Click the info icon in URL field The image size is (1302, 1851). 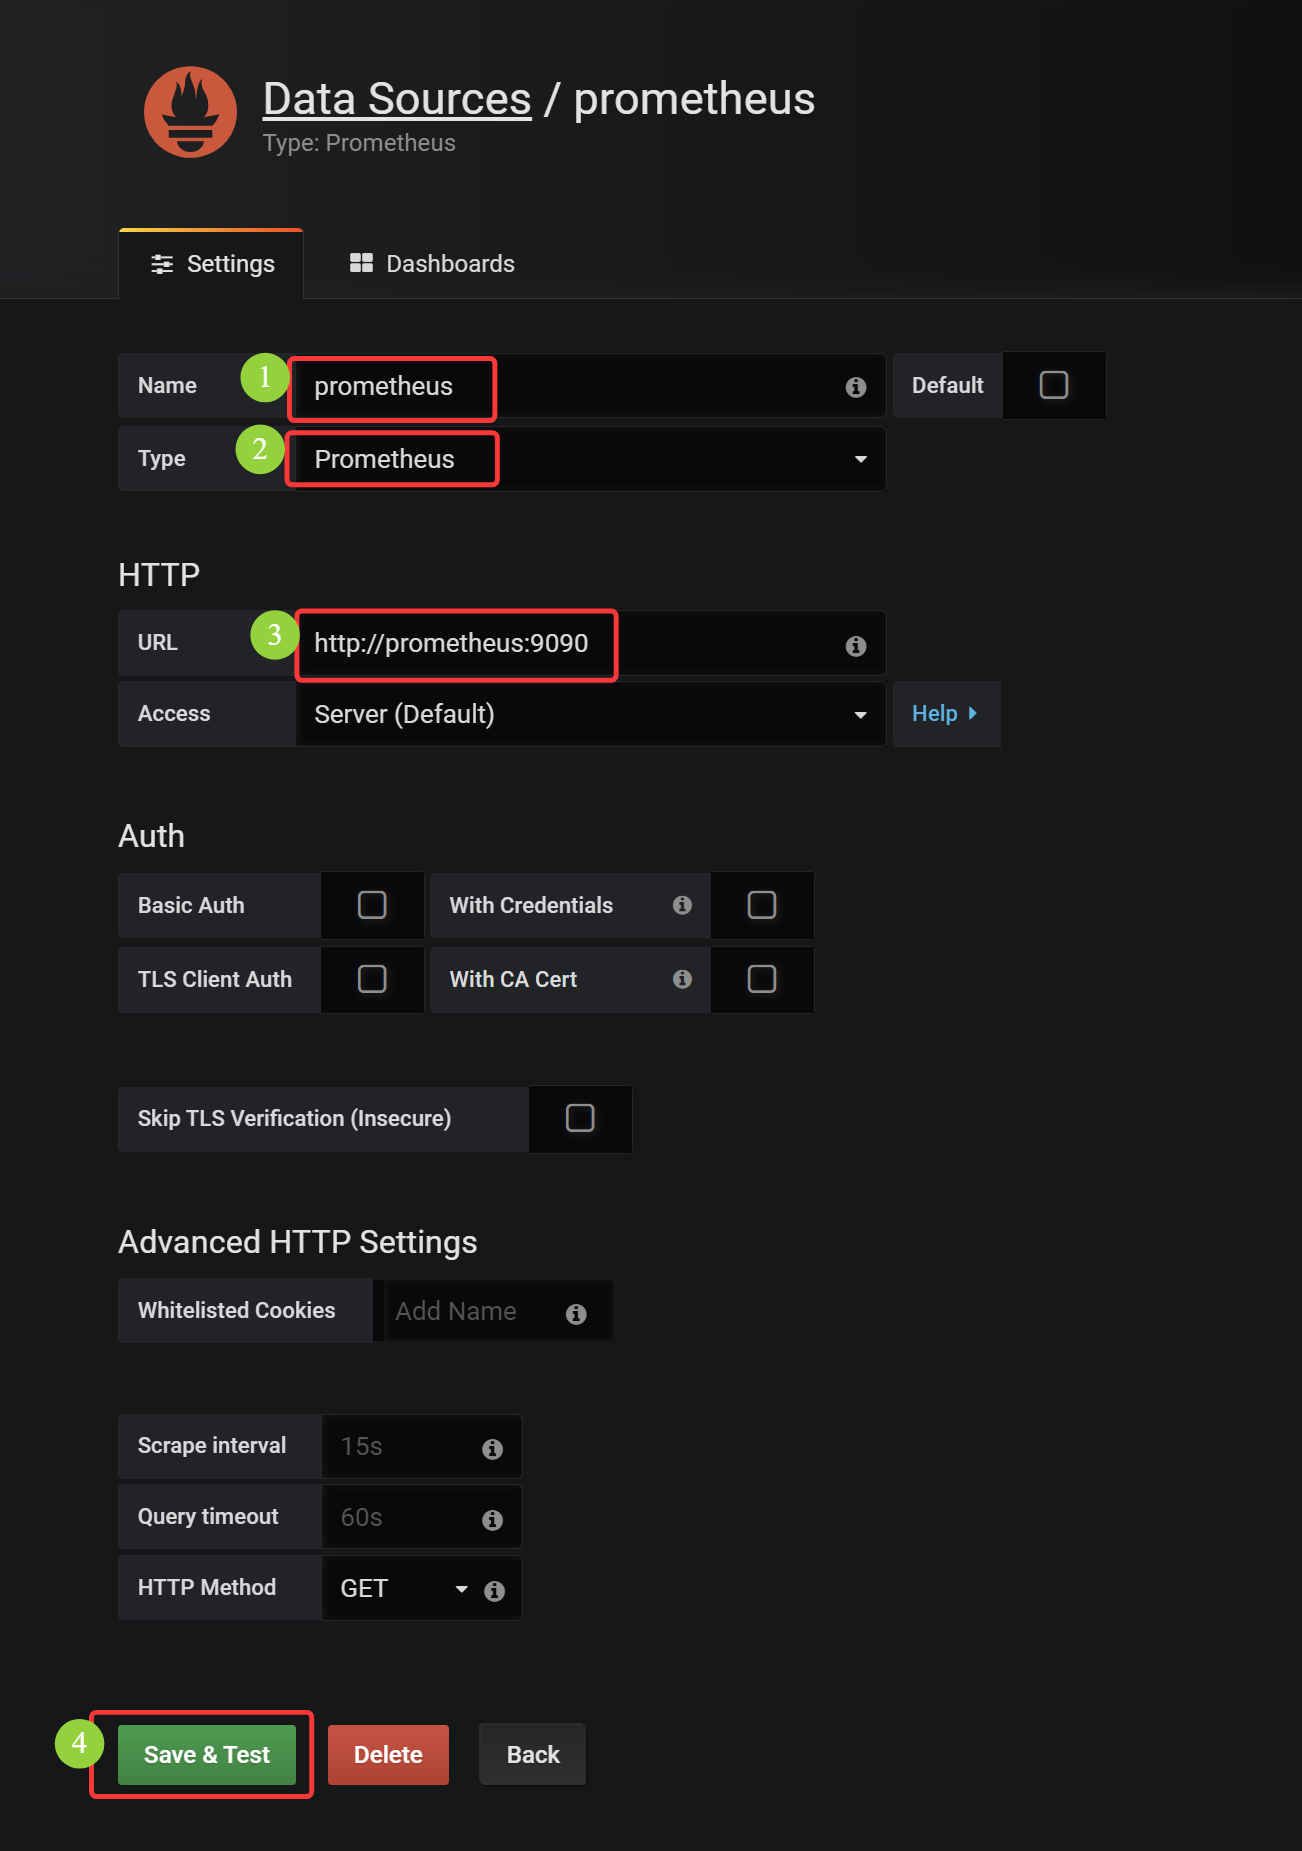[855, 646]
